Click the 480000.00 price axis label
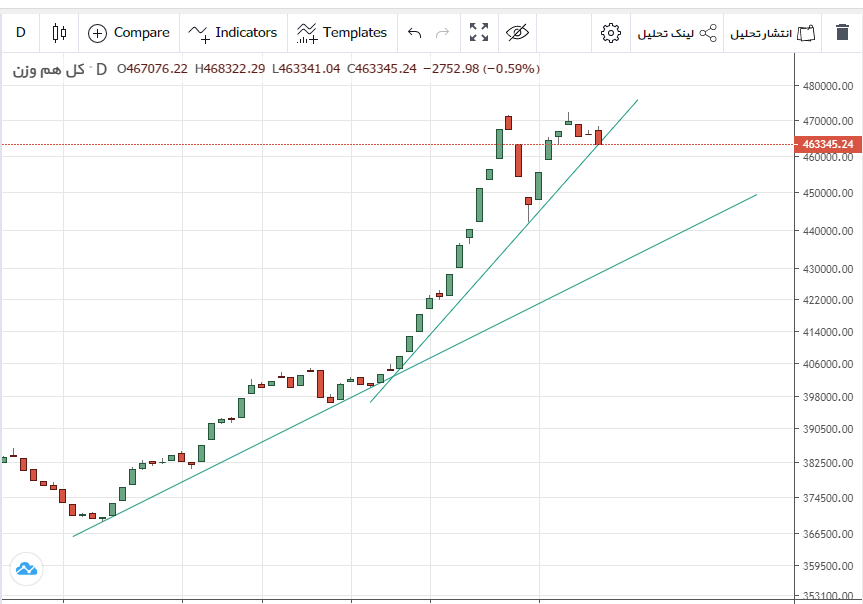863x604 pixels. (x=828, y=86)
